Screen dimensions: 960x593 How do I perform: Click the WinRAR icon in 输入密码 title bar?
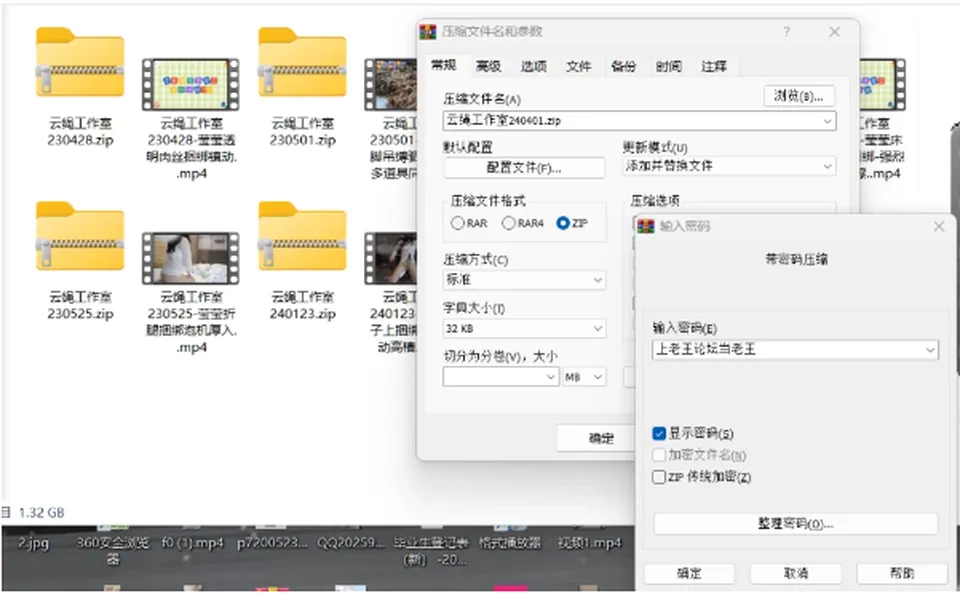pos(645,226)
